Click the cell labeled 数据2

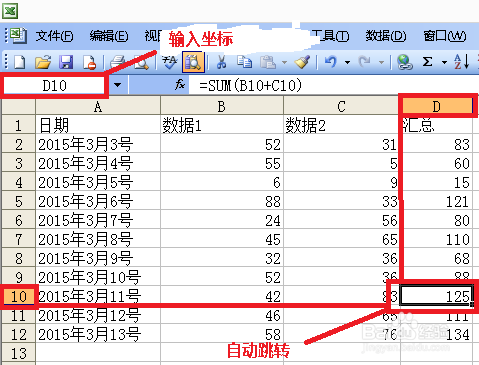click(x=342, y=125)
